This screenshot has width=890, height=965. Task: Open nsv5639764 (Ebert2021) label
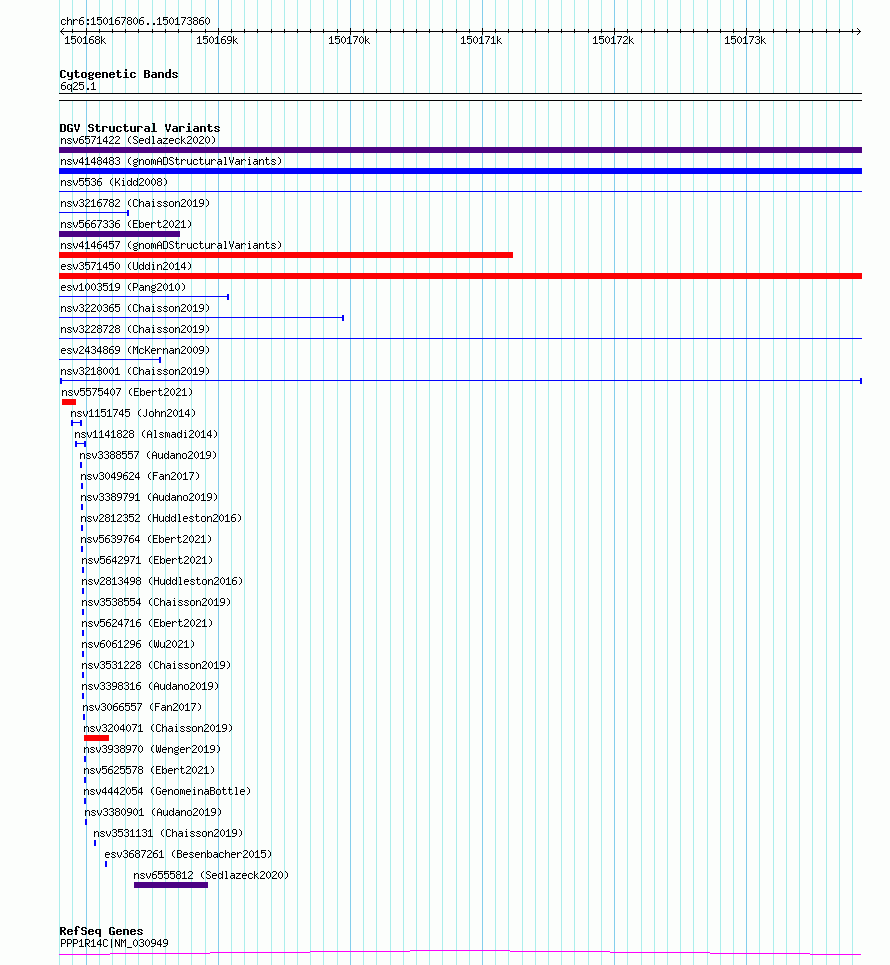pos(146,539)
